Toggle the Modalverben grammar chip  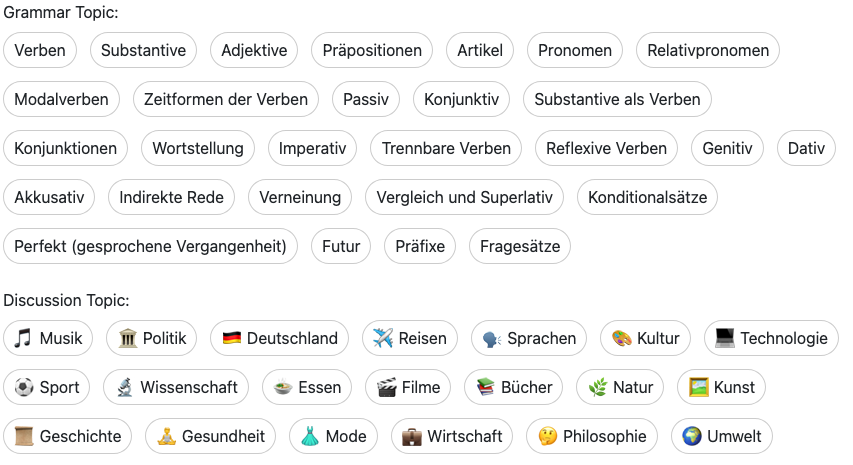(61, 99)
